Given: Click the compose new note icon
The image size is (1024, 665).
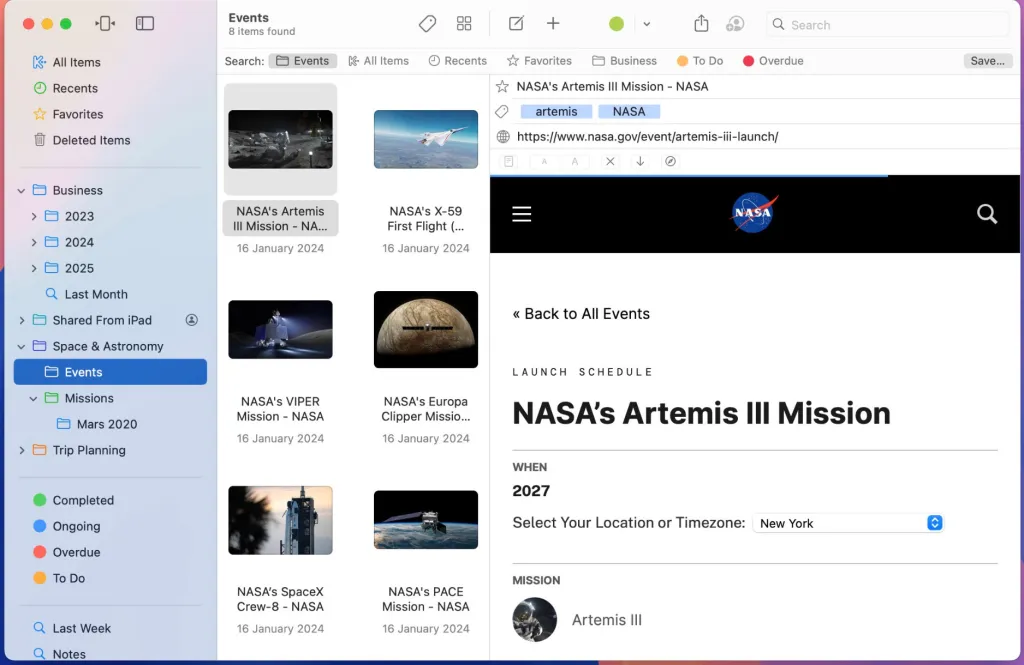Looking at the screenshot, I should pos(516,24).
